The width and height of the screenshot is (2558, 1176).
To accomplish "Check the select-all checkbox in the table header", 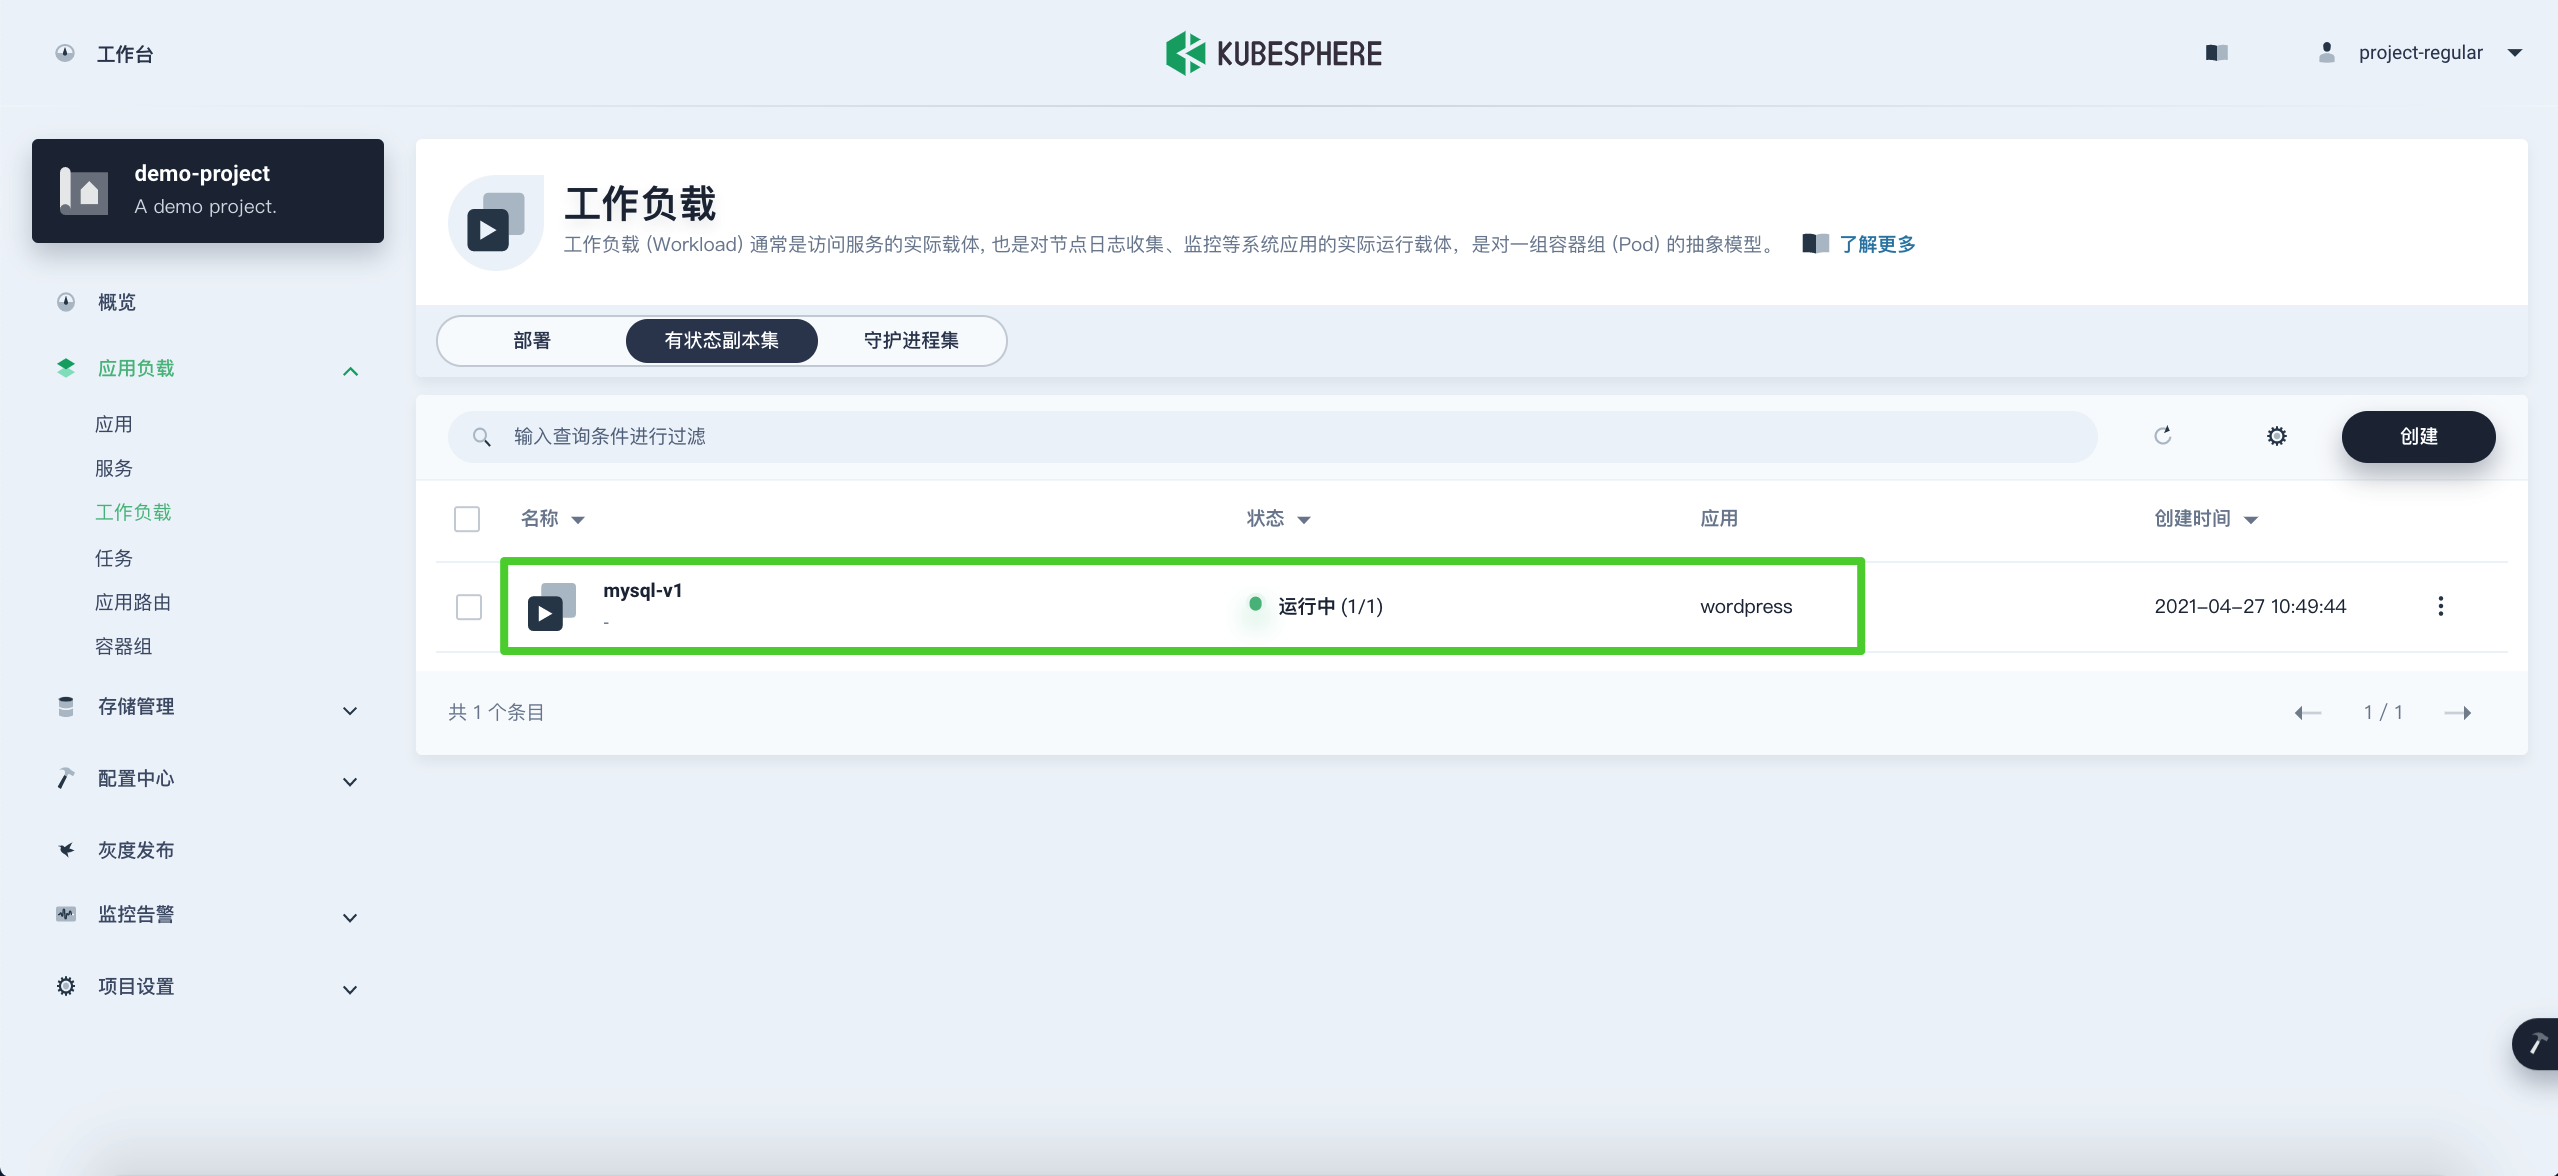I will coord(466,519).
